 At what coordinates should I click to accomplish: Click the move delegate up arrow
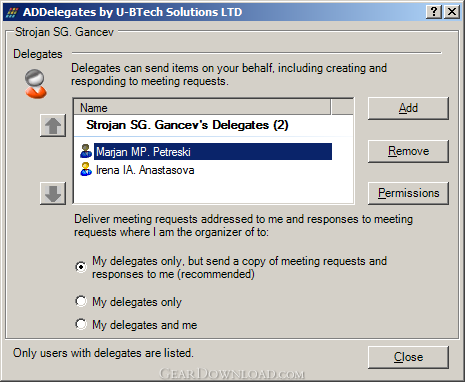(53, 126)
